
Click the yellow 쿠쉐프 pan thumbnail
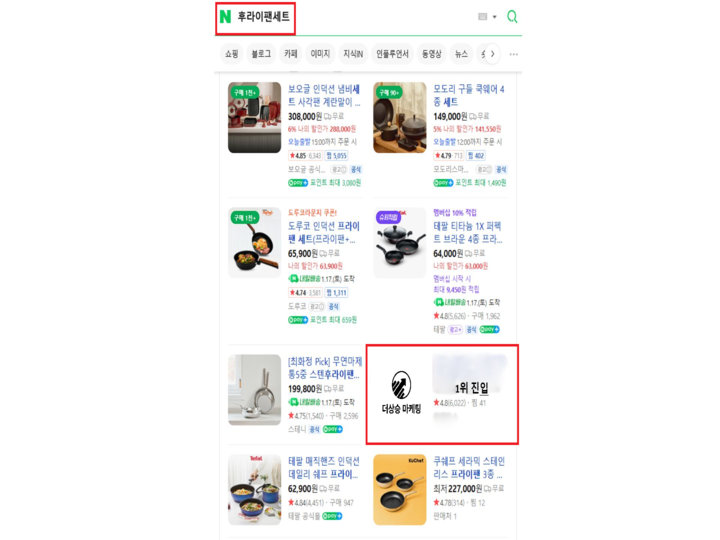click(x=399, y=489)
